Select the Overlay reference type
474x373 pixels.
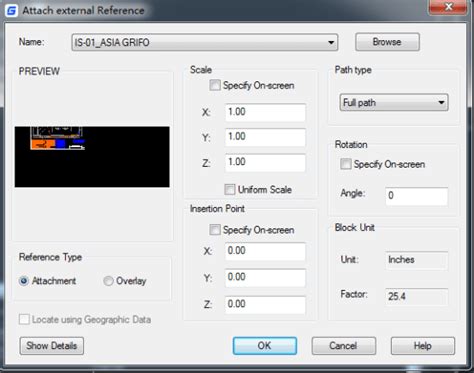pos(108,281)
